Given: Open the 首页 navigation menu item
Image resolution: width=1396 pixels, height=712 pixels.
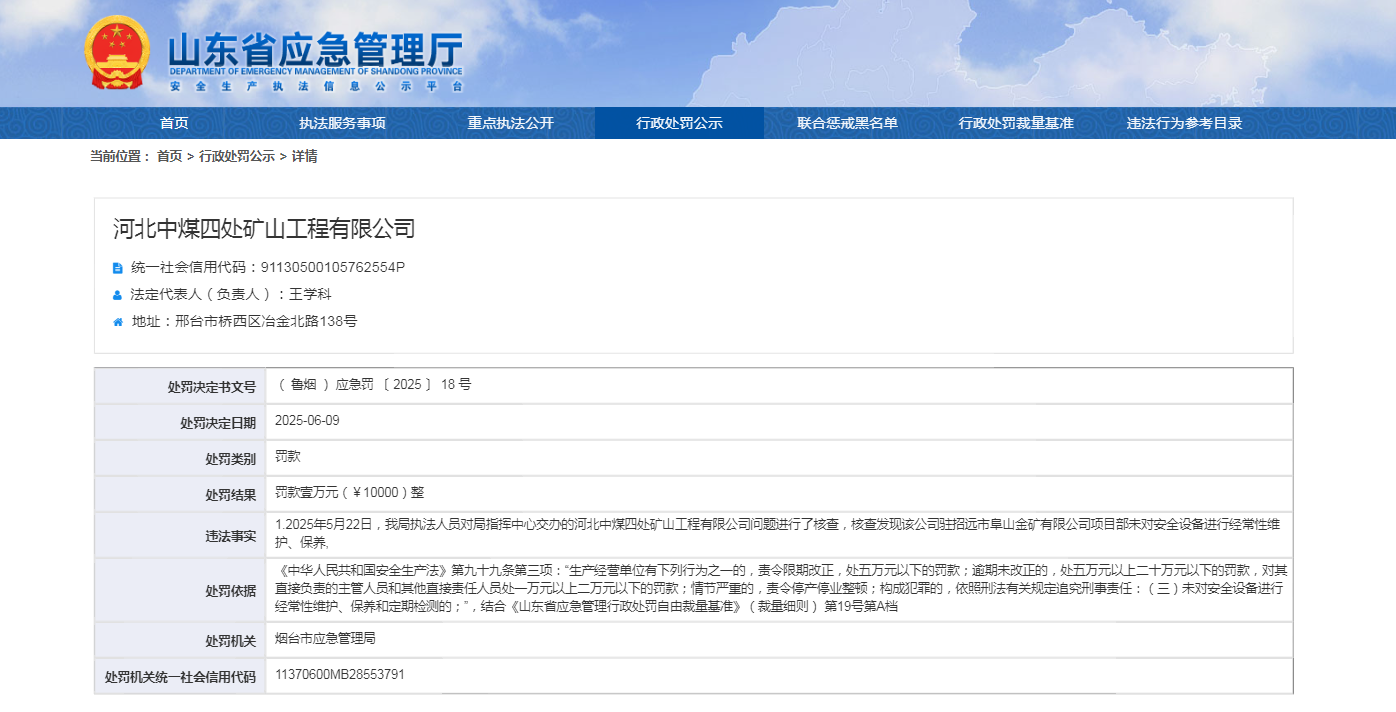Looking at the screenshot, I should (x=174, y=123).
